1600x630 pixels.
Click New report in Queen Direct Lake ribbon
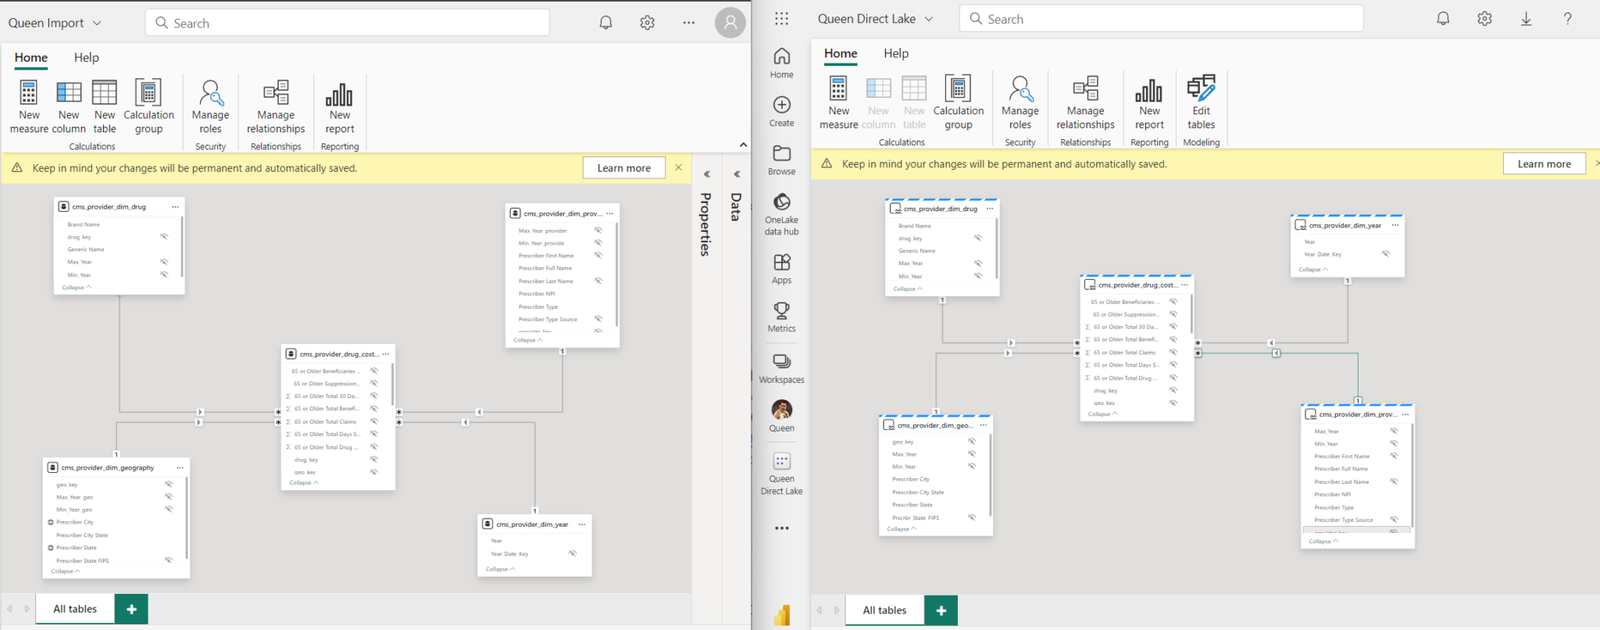tap(1149, 102)
